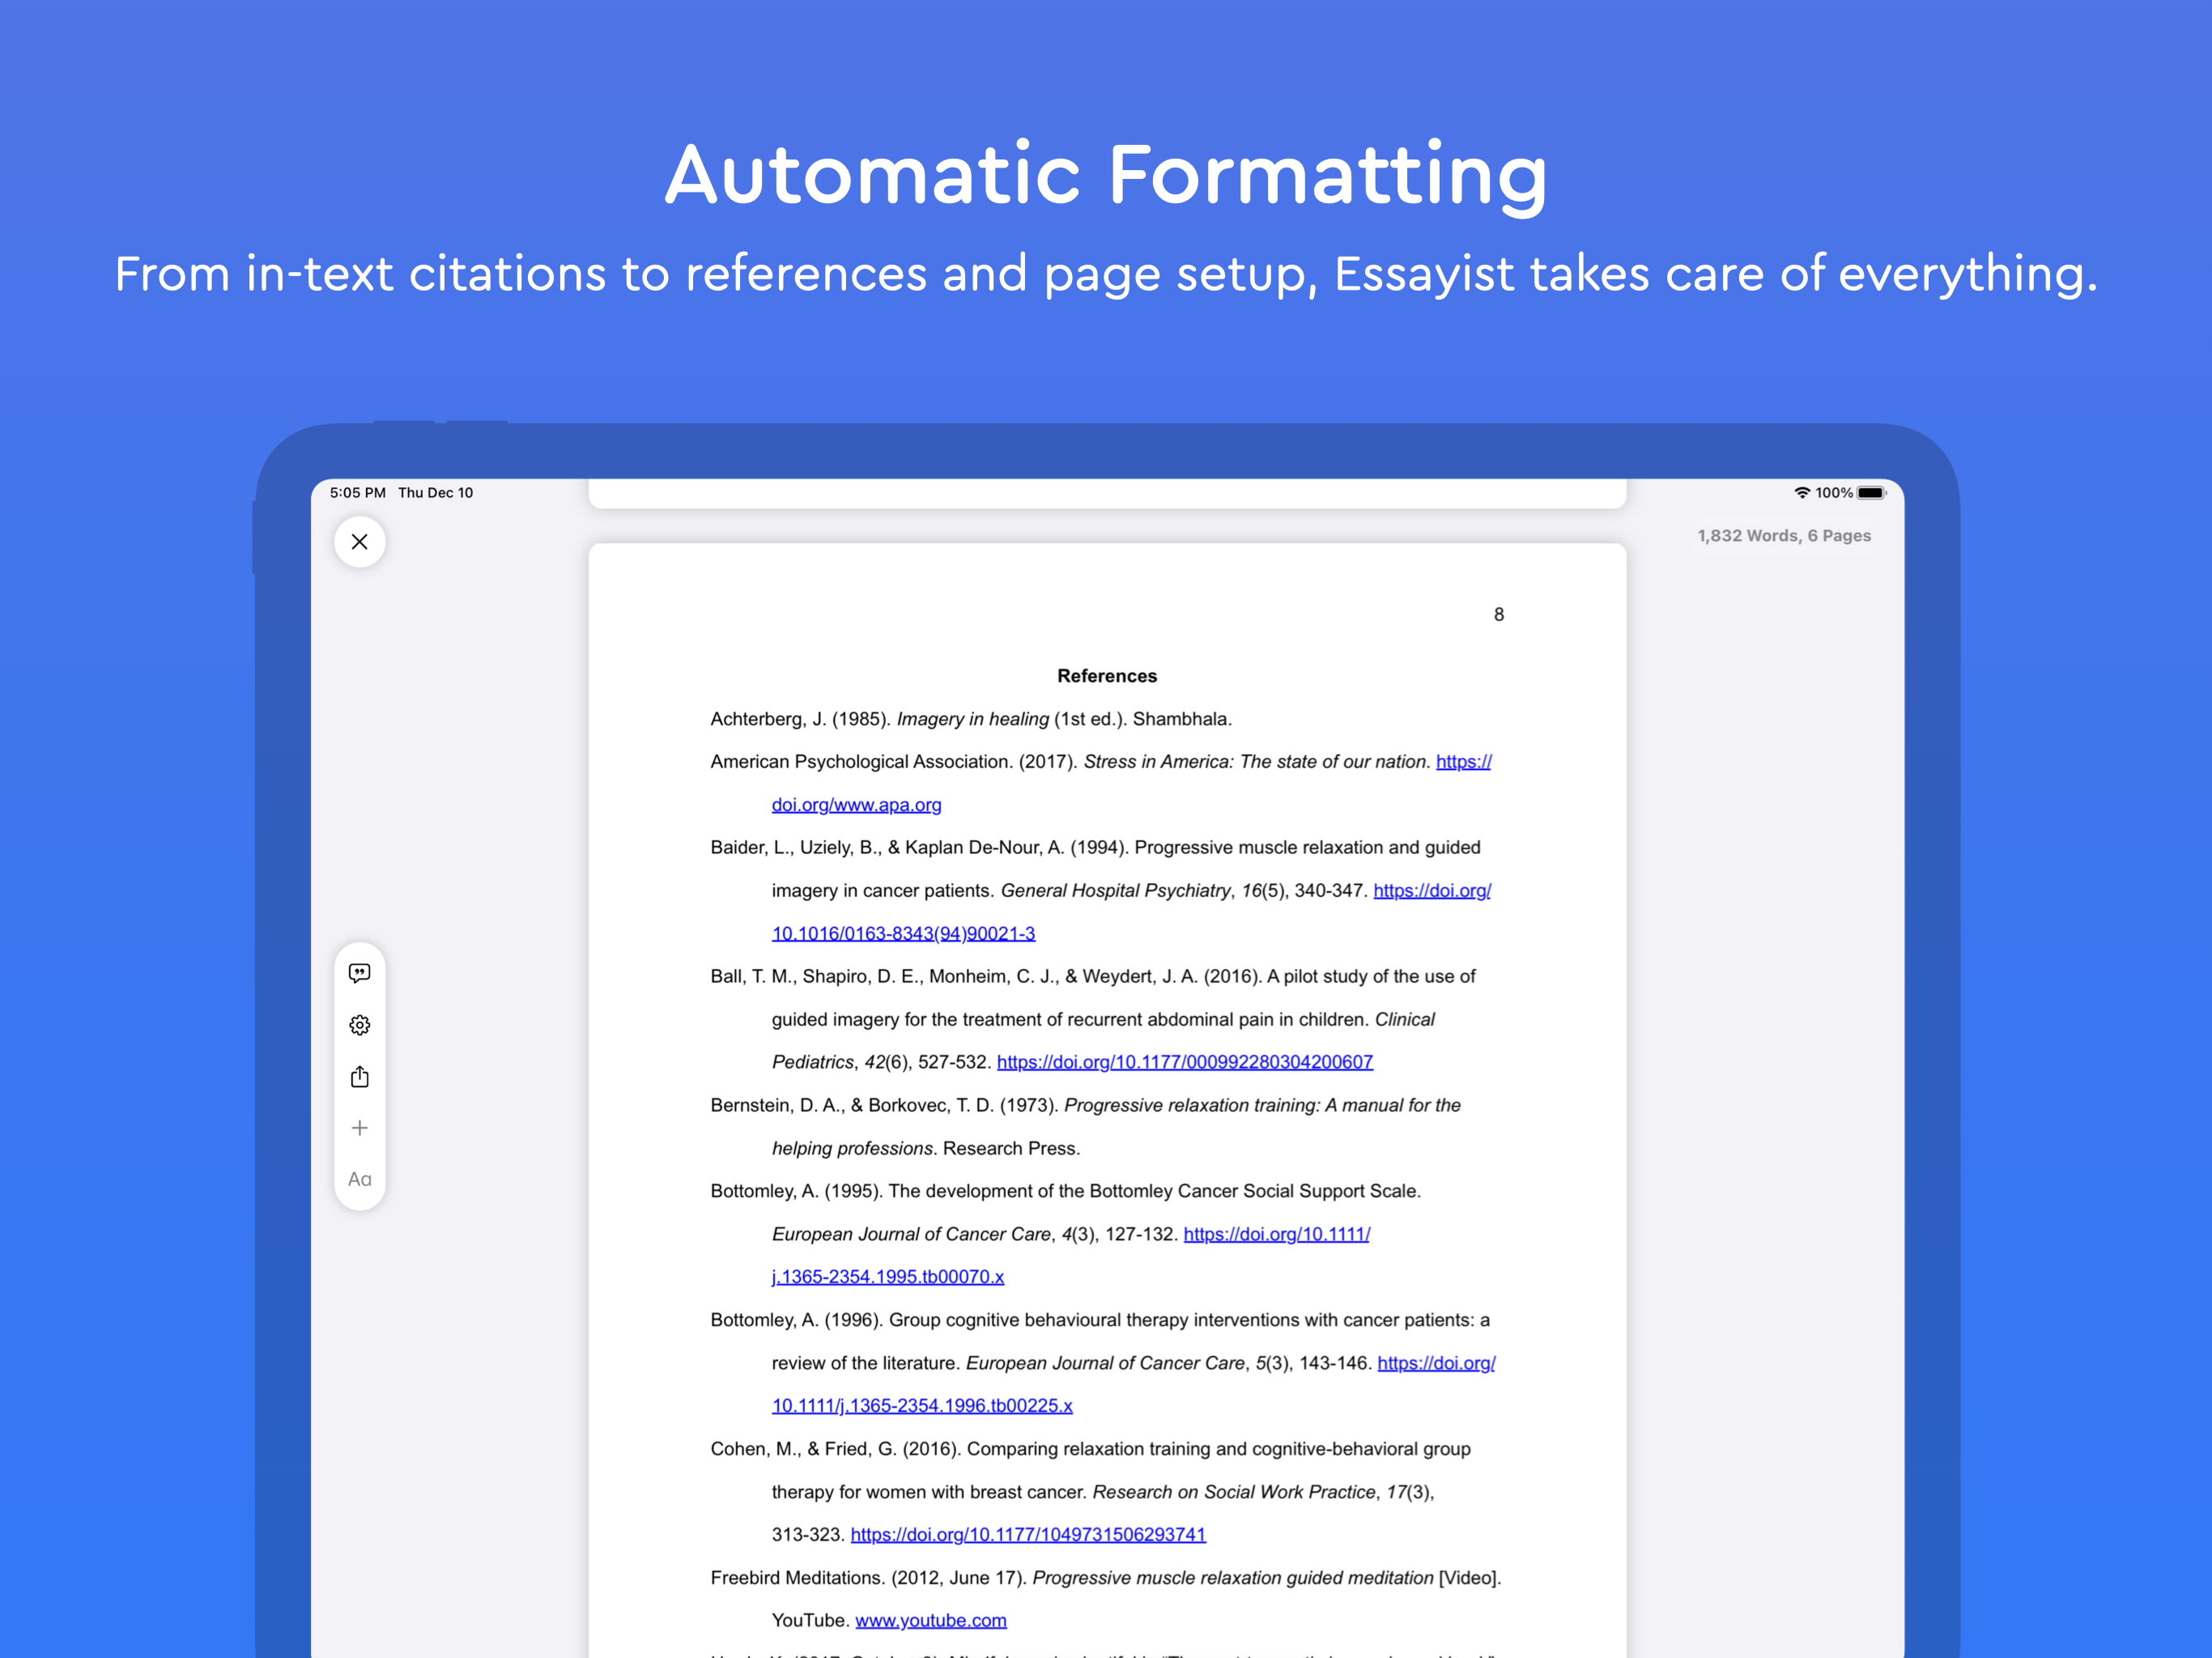The width and height of the screenshot is (2212, 1658).
Task: Open the doi.org/www.apa.org link
Action: 856,805
